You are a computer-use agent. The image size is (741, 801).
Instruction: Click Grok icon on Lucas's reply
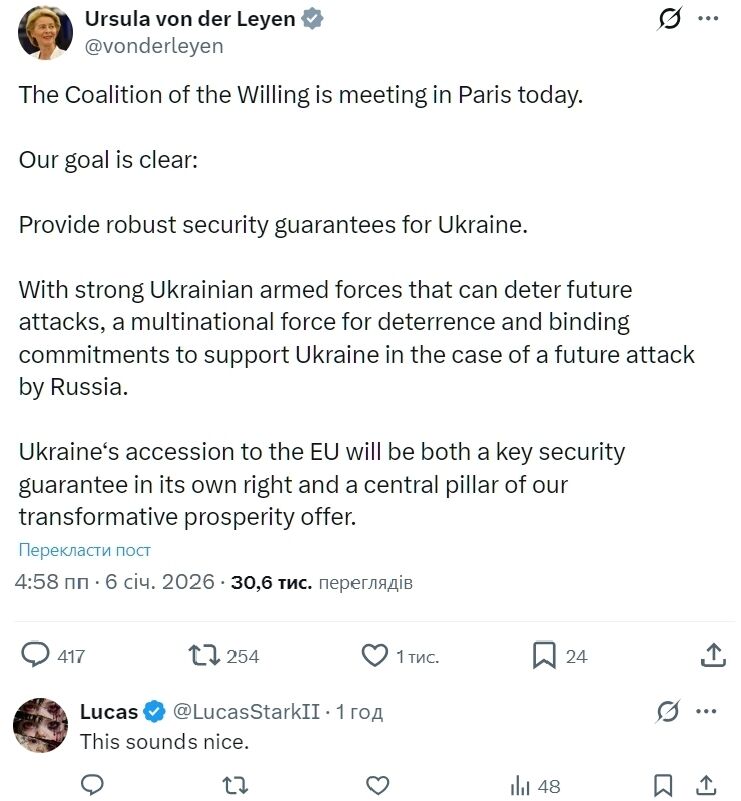666,712
